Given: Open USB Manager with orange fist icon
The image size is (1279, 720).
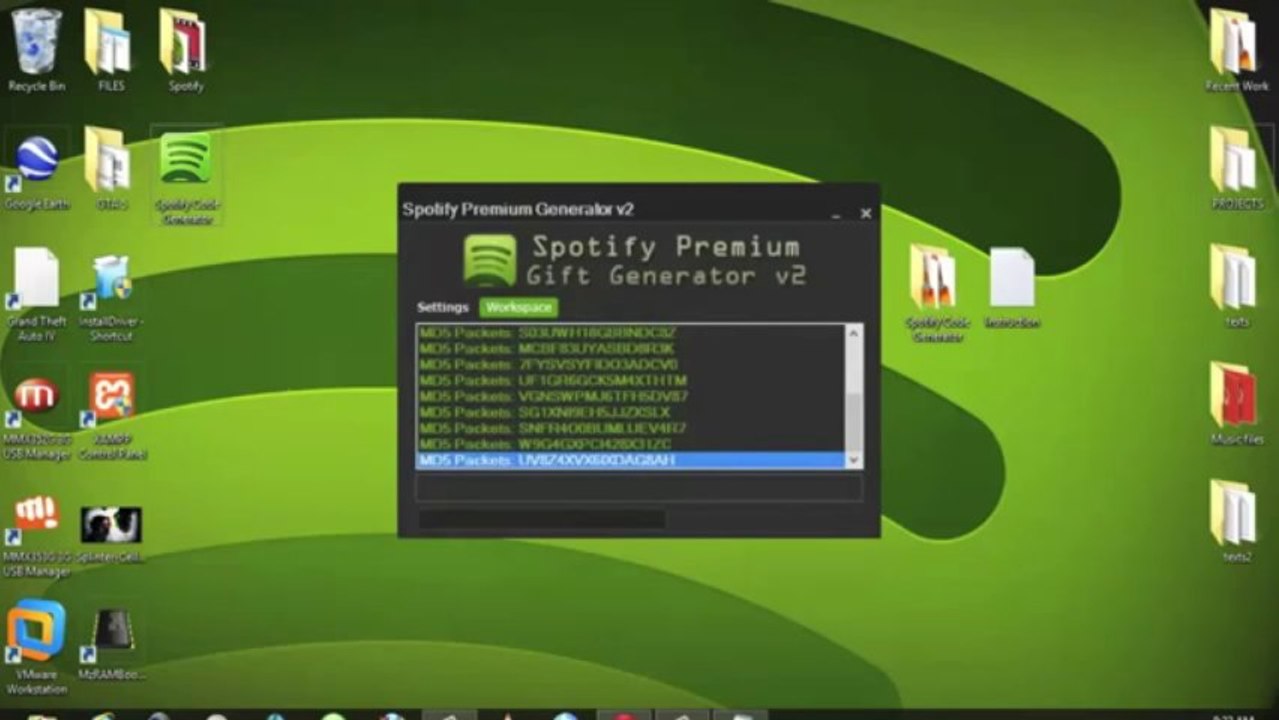Looking at the screenshot, I should (37, 536).
